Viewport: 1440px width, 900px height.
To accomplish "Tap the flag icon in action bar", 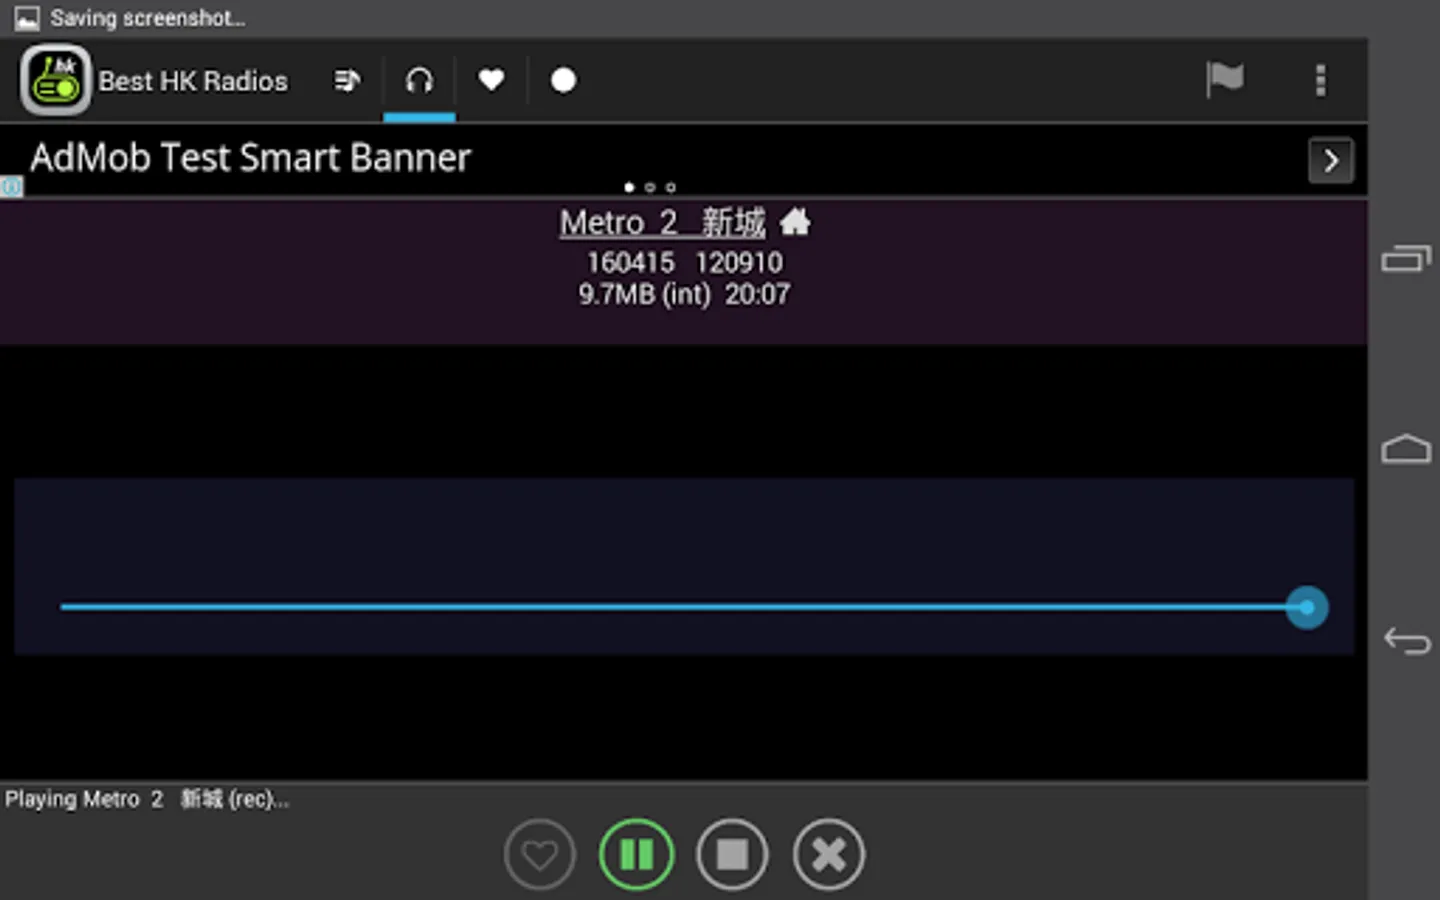I will [x=1224, y=80].
